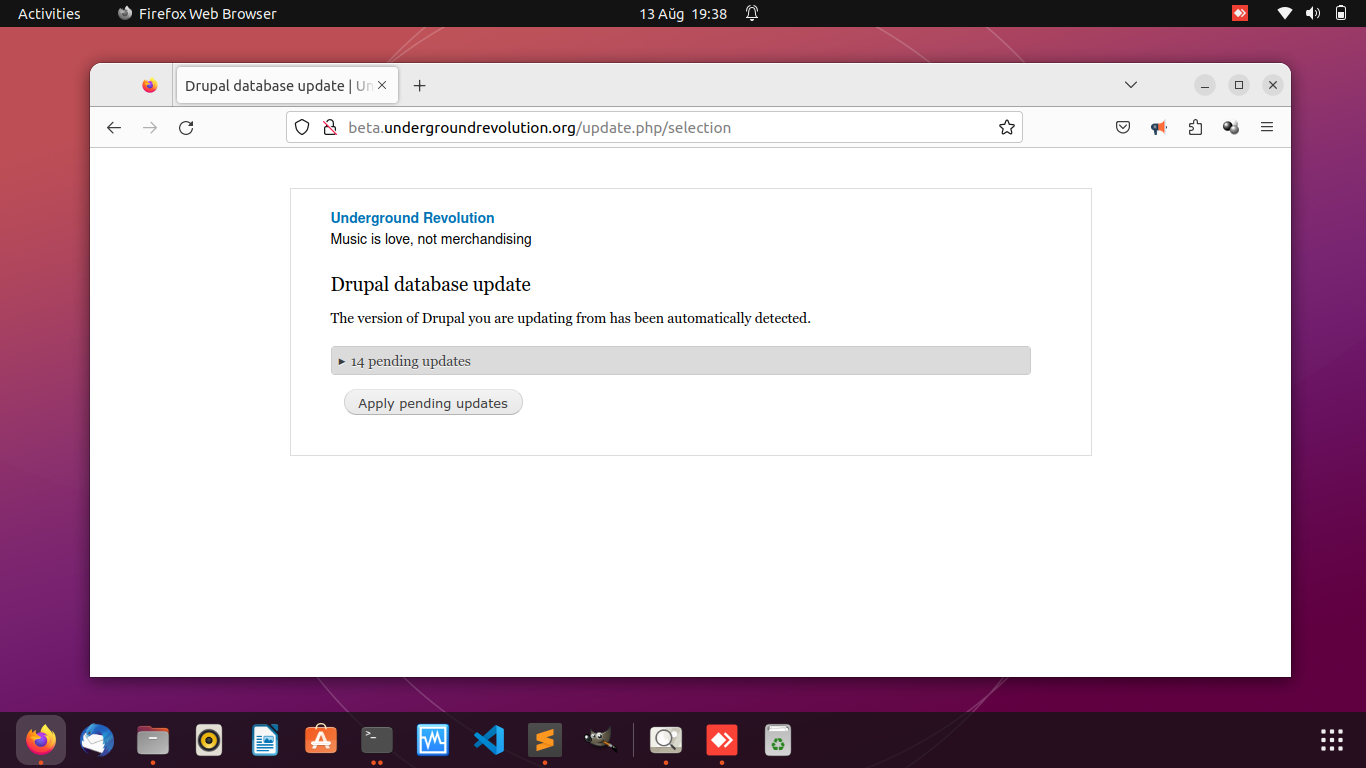Open the Terminal from the dock
This screenshot has width=1366, height=768.
pos(377,740)
